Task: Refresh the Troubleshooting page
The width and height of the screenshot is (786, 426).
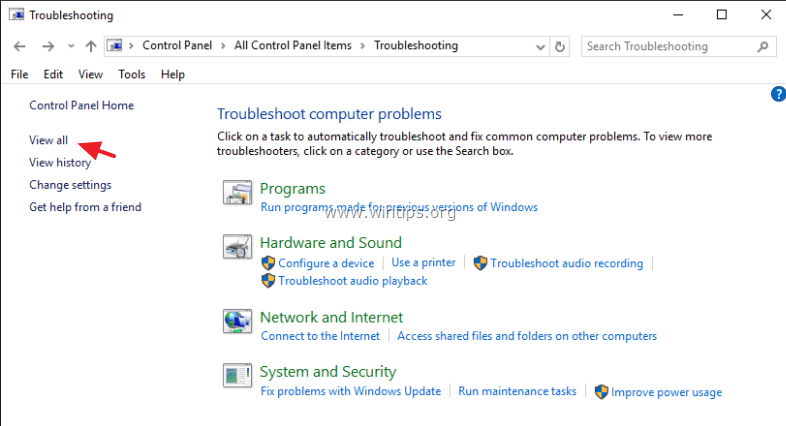Action: point(559,47)
